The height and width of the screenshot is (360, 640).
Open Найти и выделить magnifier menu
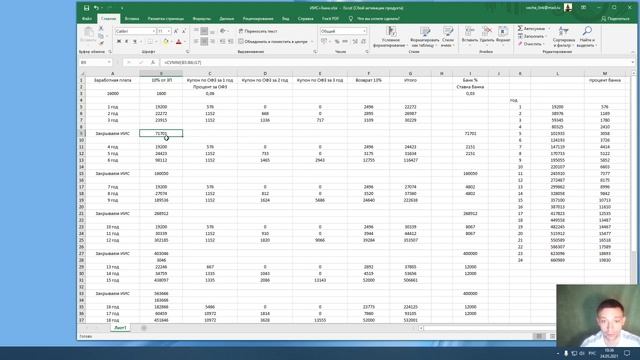[x=587, y=37]
